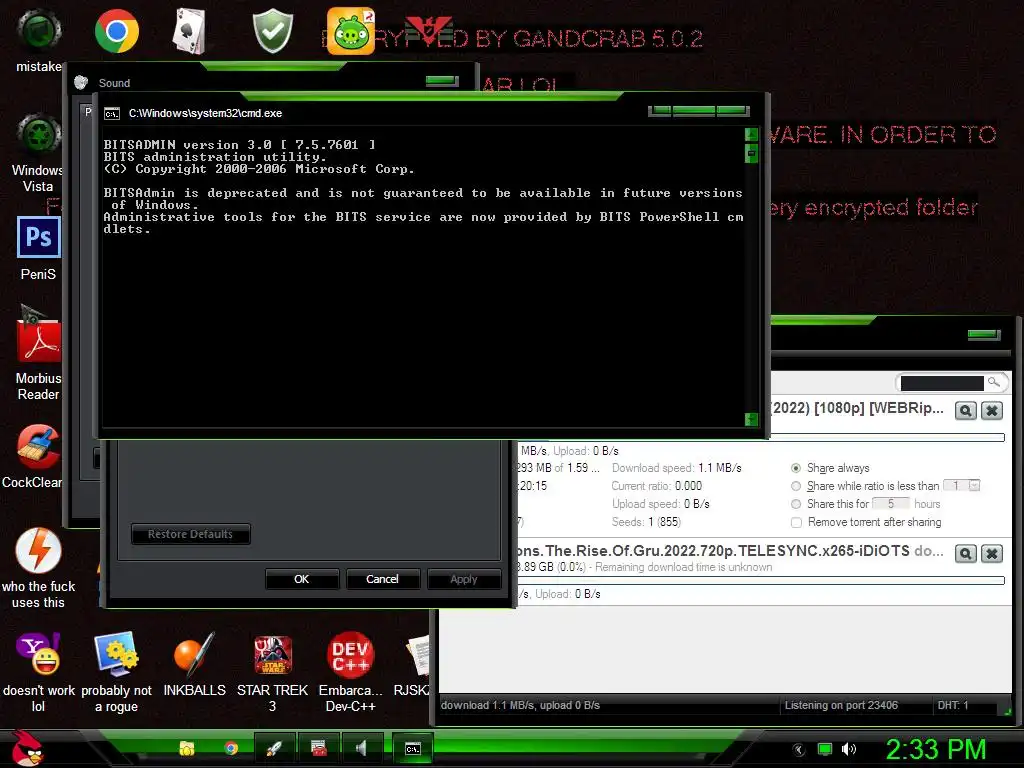Open the folder icon in the taskbar

(x=187, y=748)
